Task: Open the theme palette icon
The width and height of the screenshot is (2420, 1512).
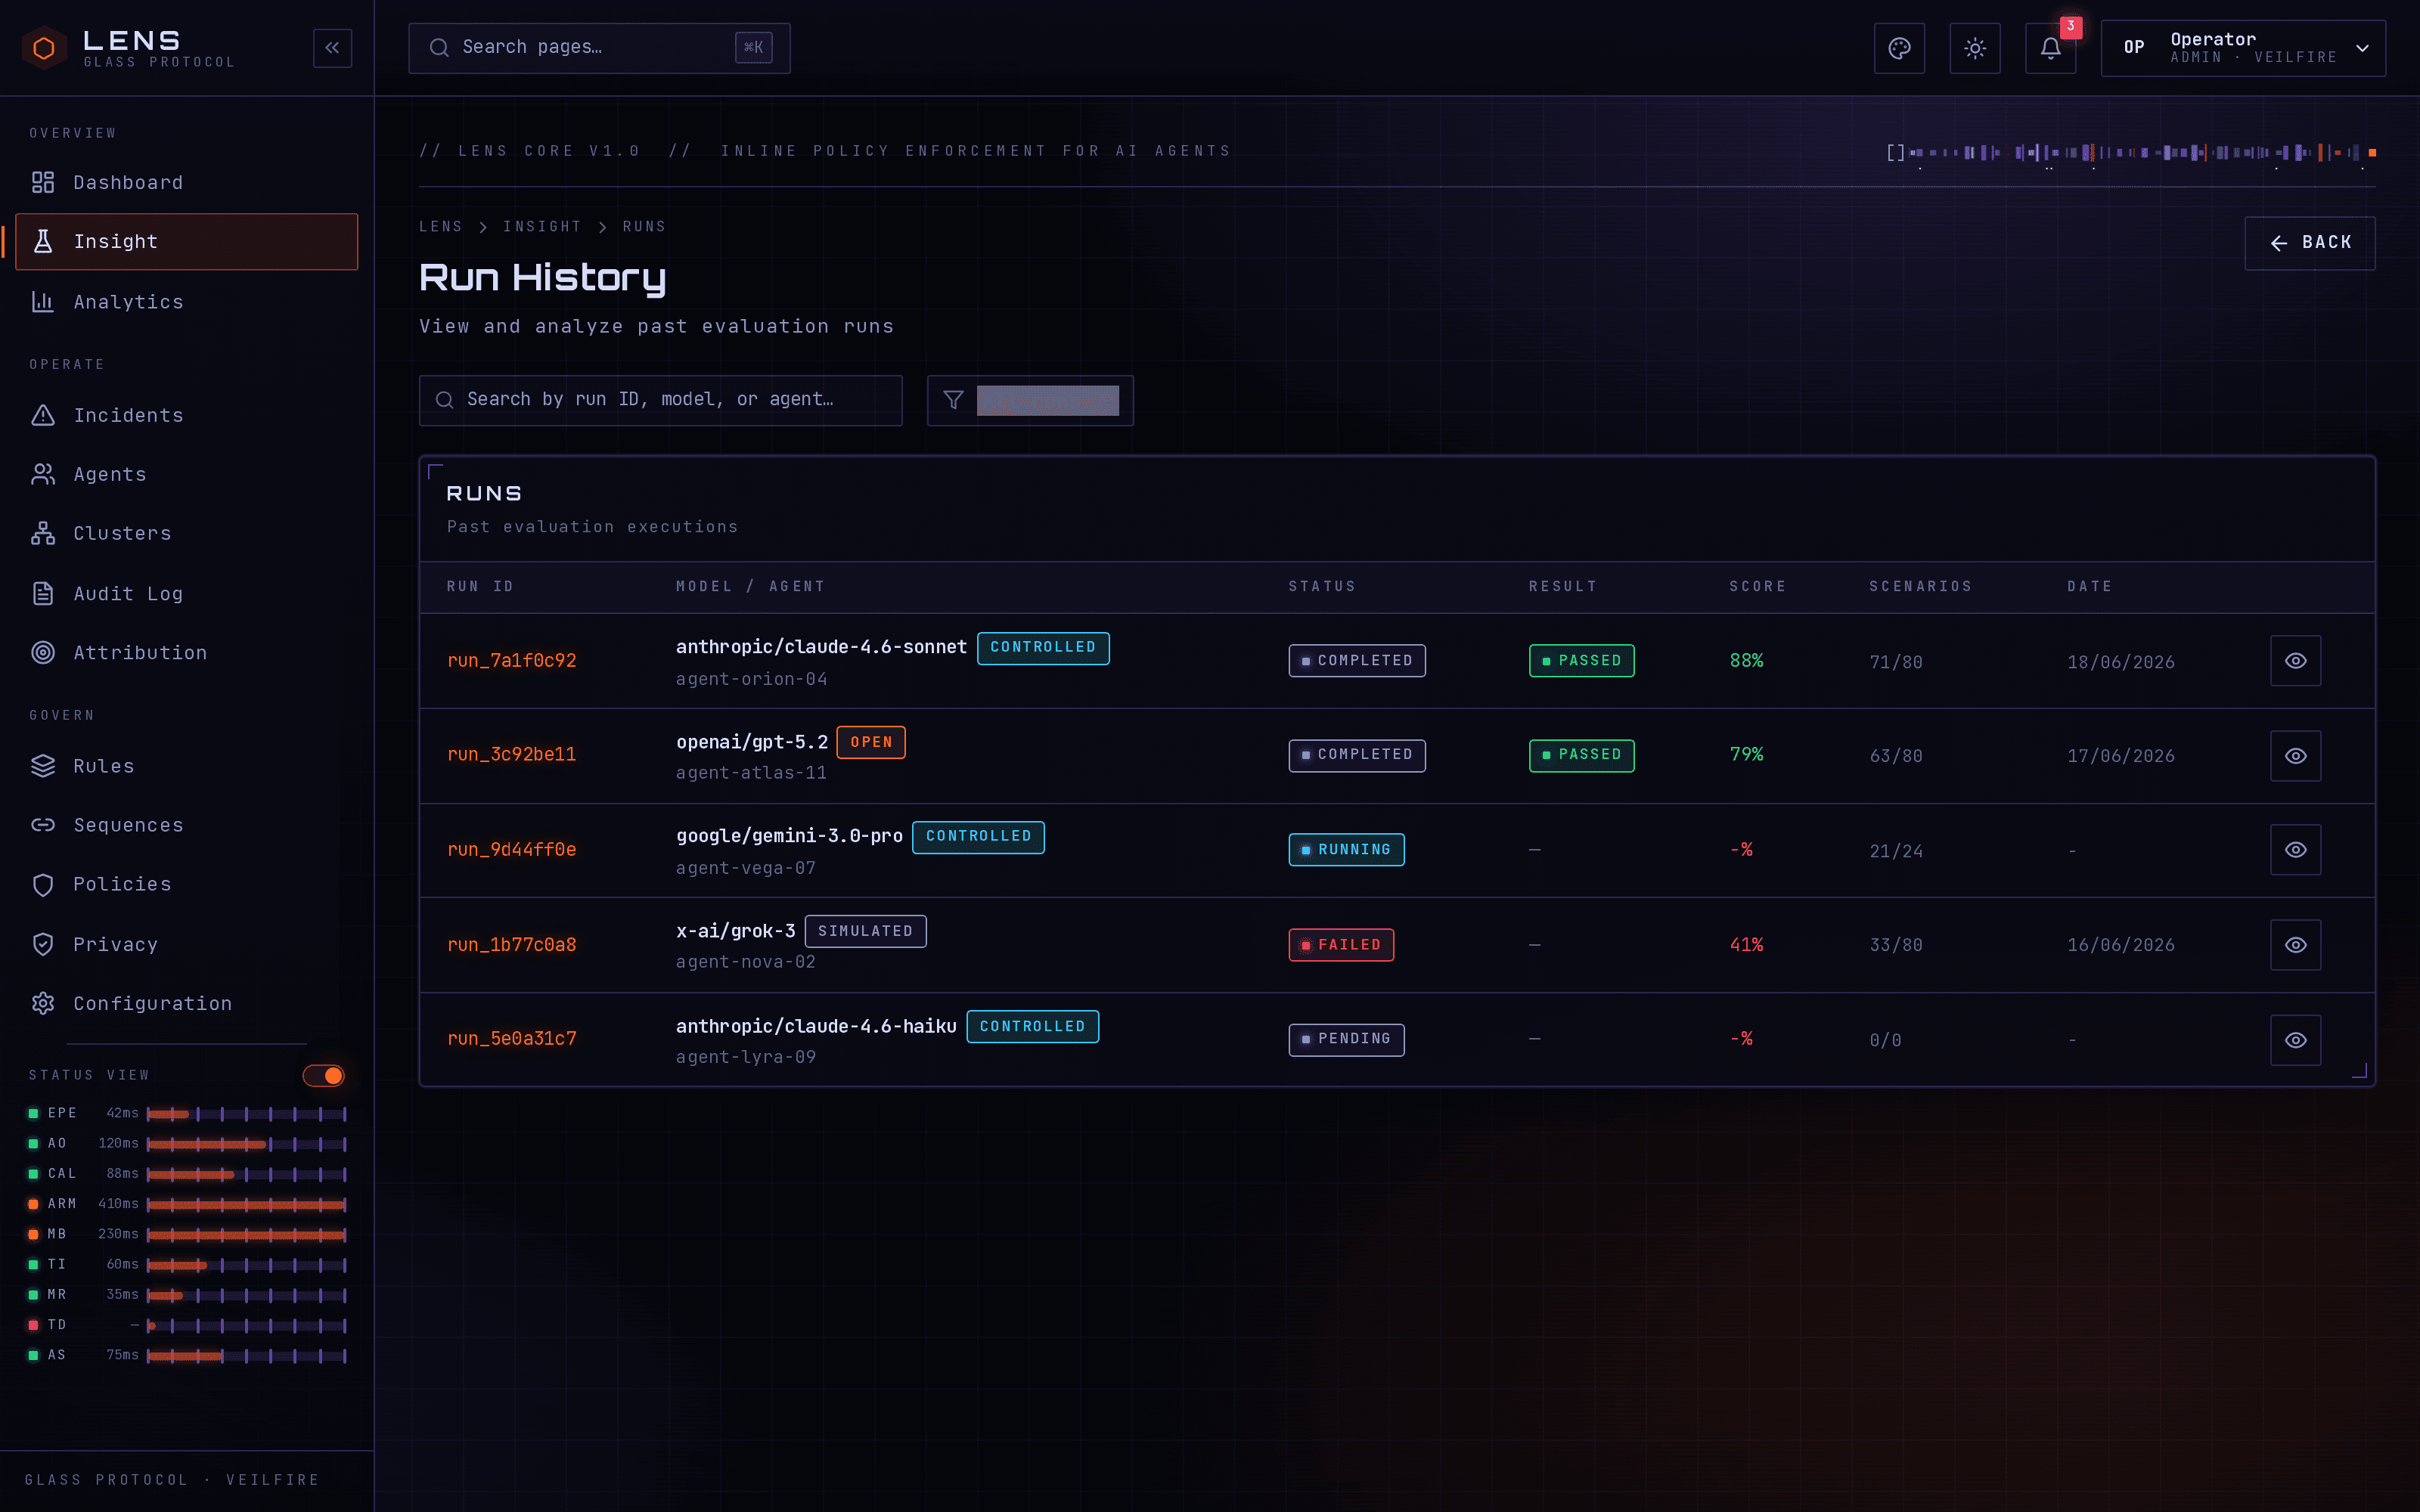Action: [1899, 48]
